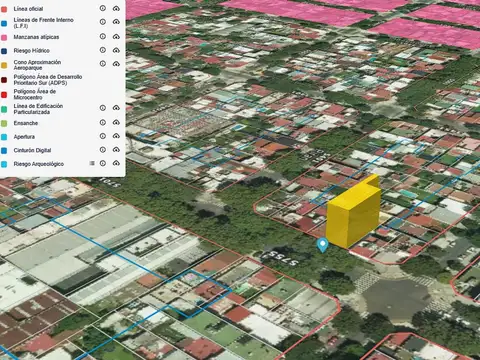Toggle Ensanche light green swatch
Viewport: 480px width, 360px height.
(x=4, y=124)
